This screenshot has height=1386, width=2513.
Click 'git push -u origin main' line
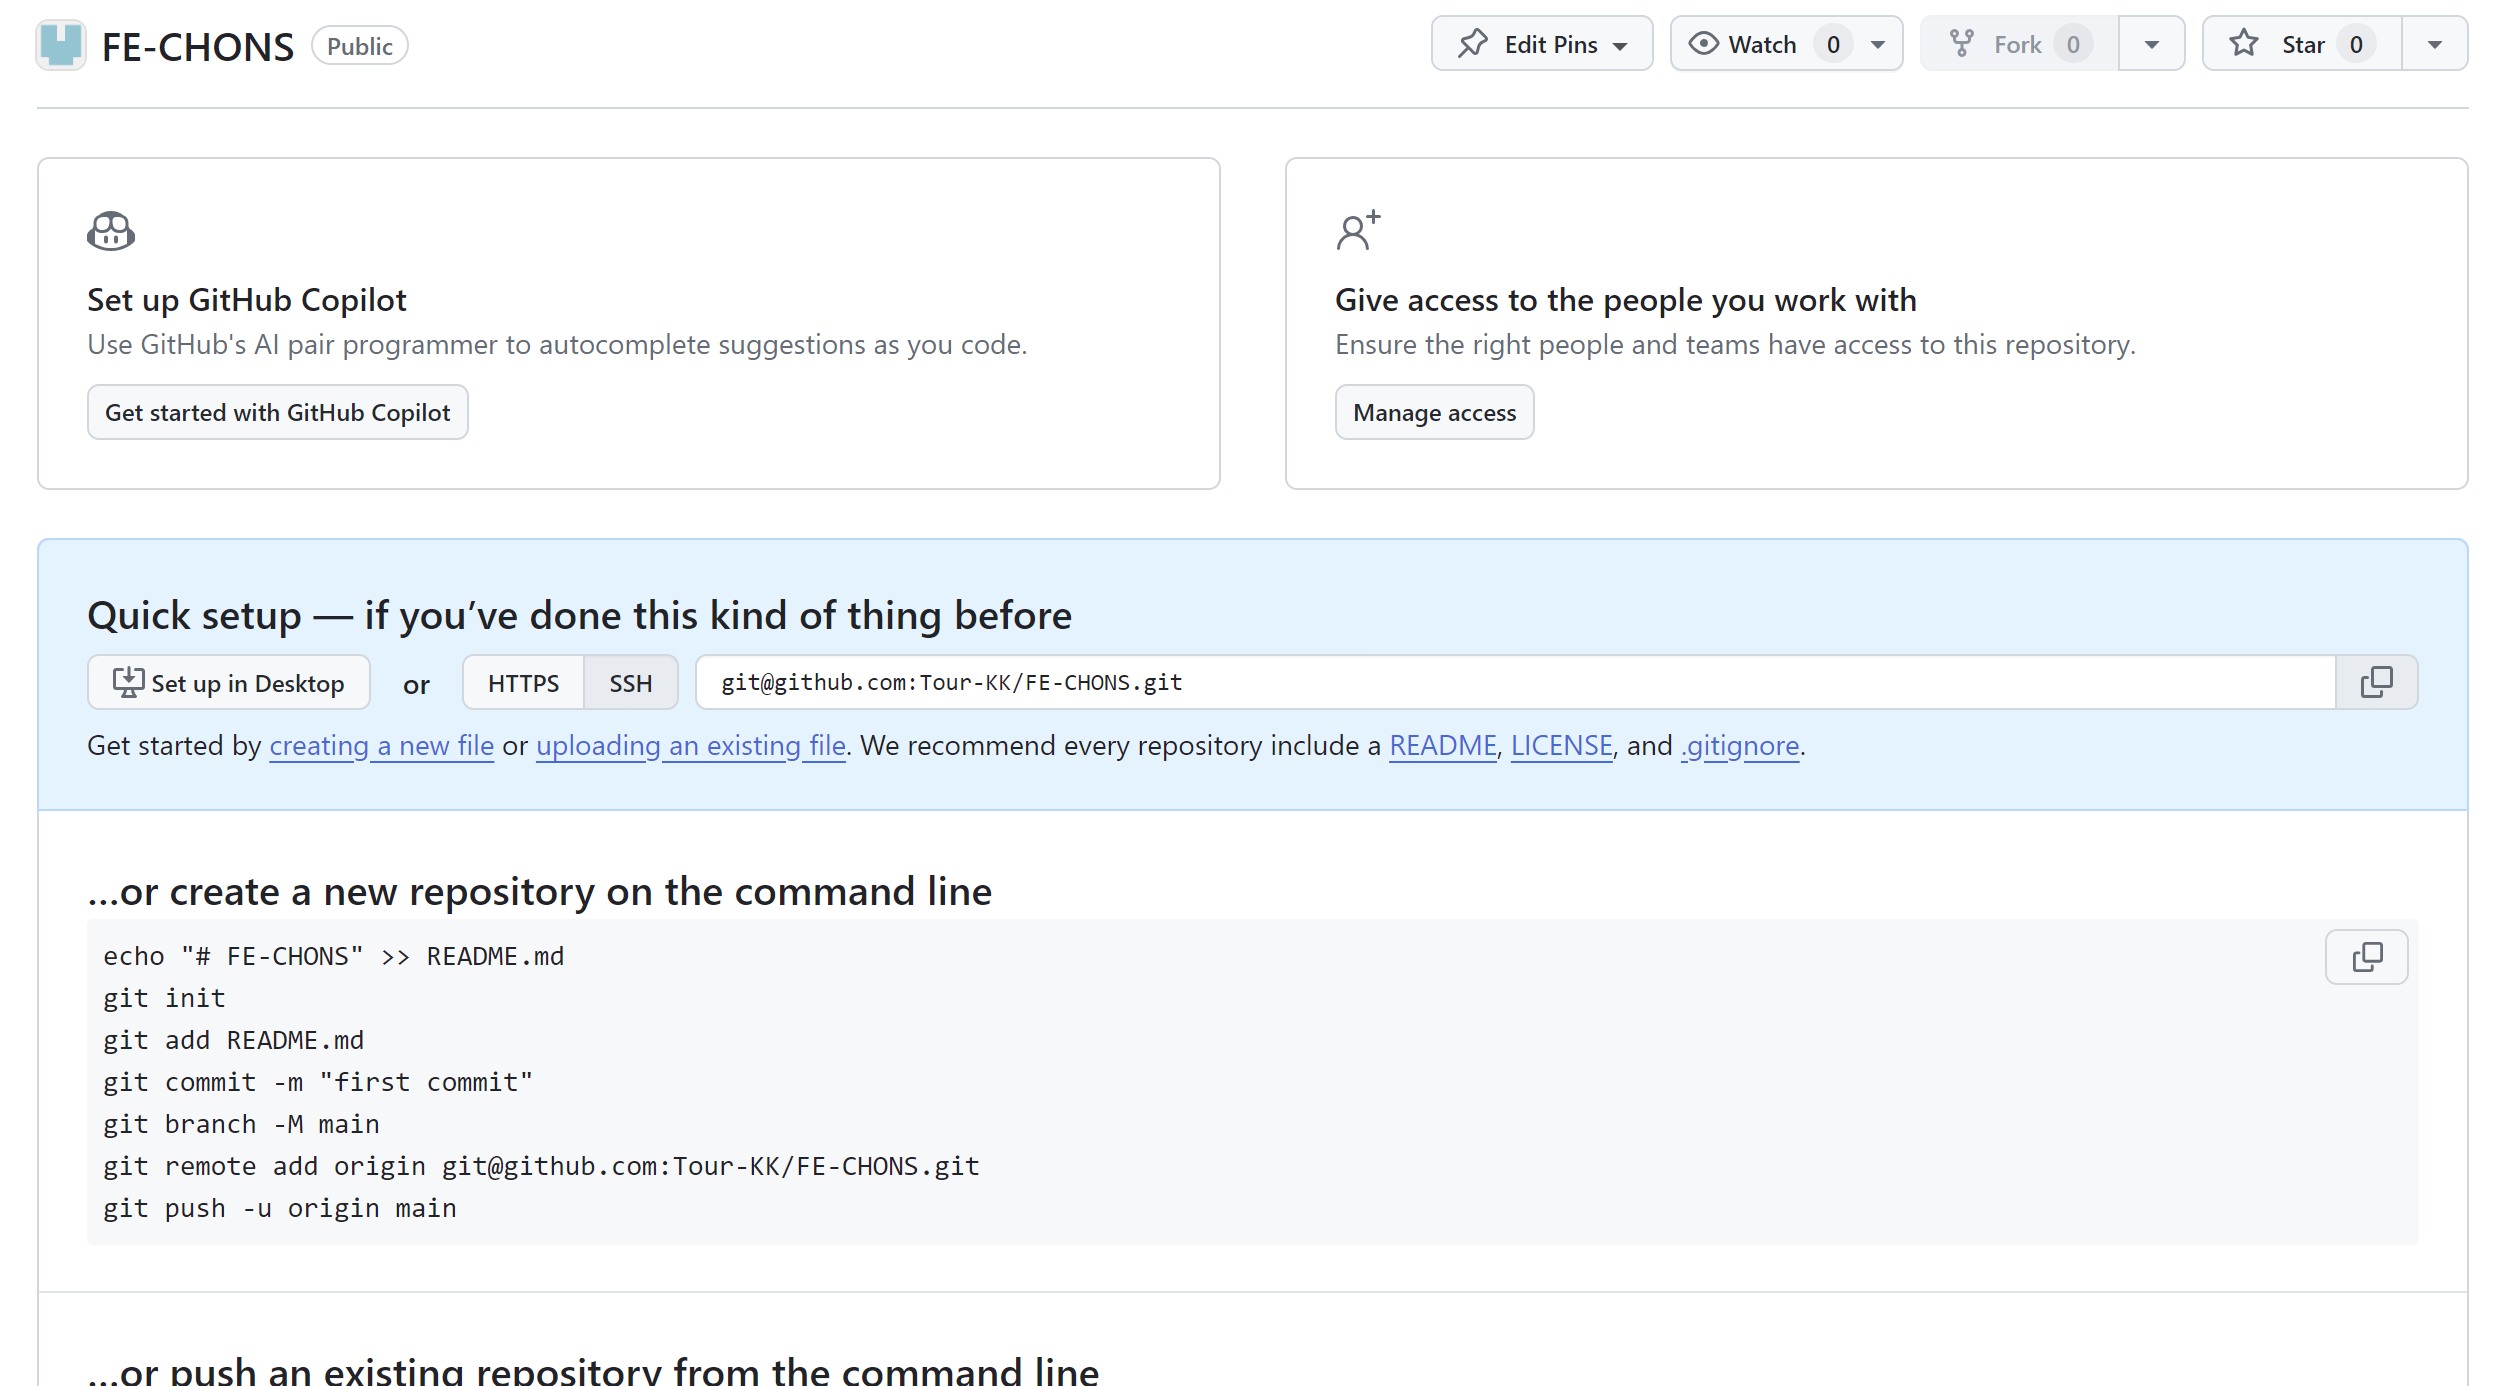coord(280,1208)
